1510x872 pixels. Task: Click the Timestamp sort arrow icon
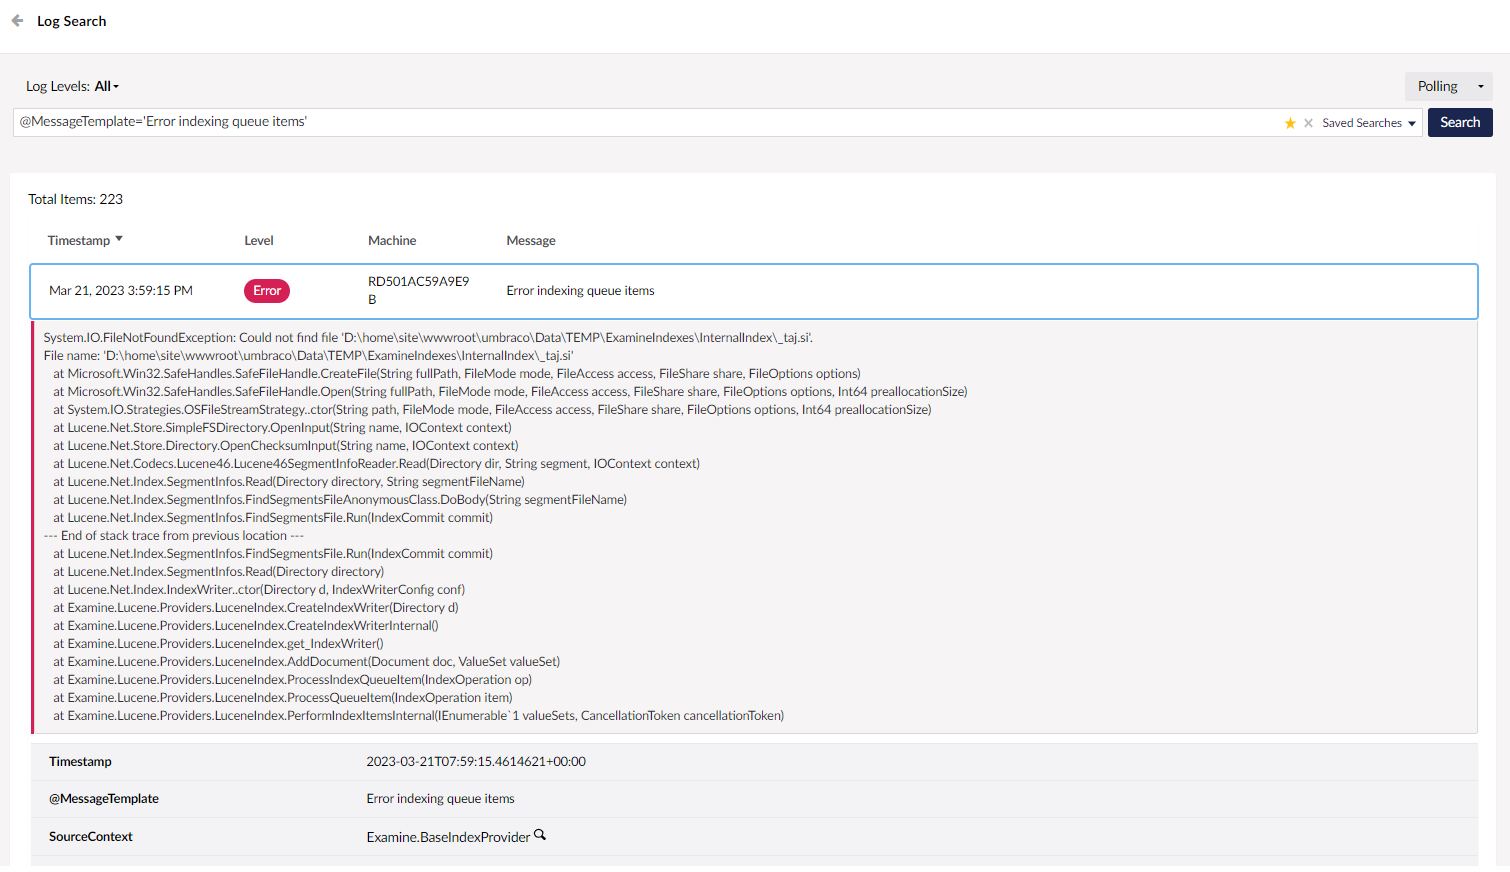pos(119,239)
